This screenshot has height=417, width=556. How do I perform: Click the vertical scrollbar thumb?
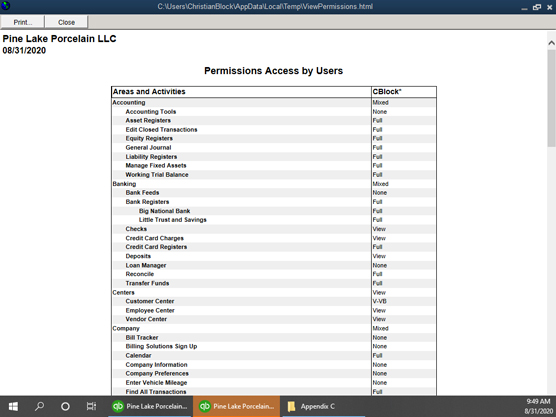click(551, 98)
